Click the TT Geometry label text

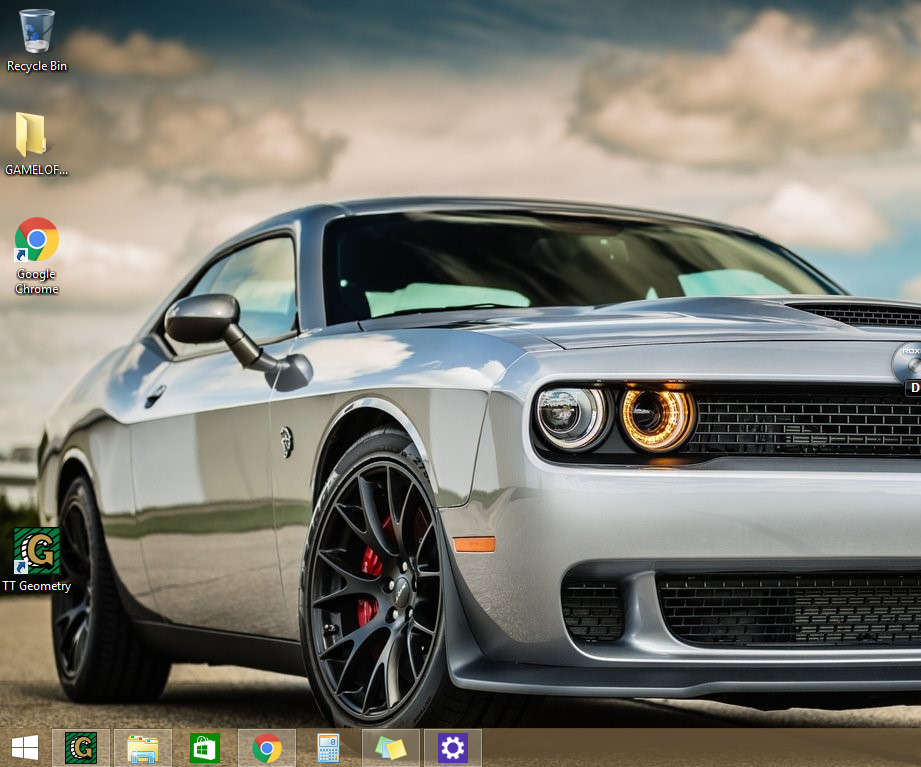38,586
